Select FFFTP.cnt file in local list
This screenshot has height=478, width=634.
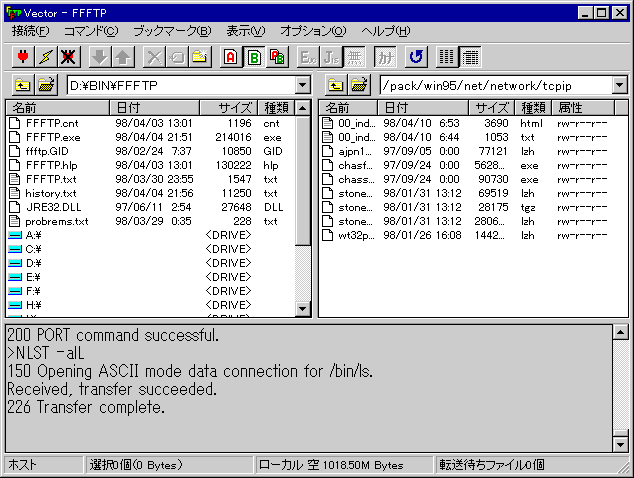(52, 123)
